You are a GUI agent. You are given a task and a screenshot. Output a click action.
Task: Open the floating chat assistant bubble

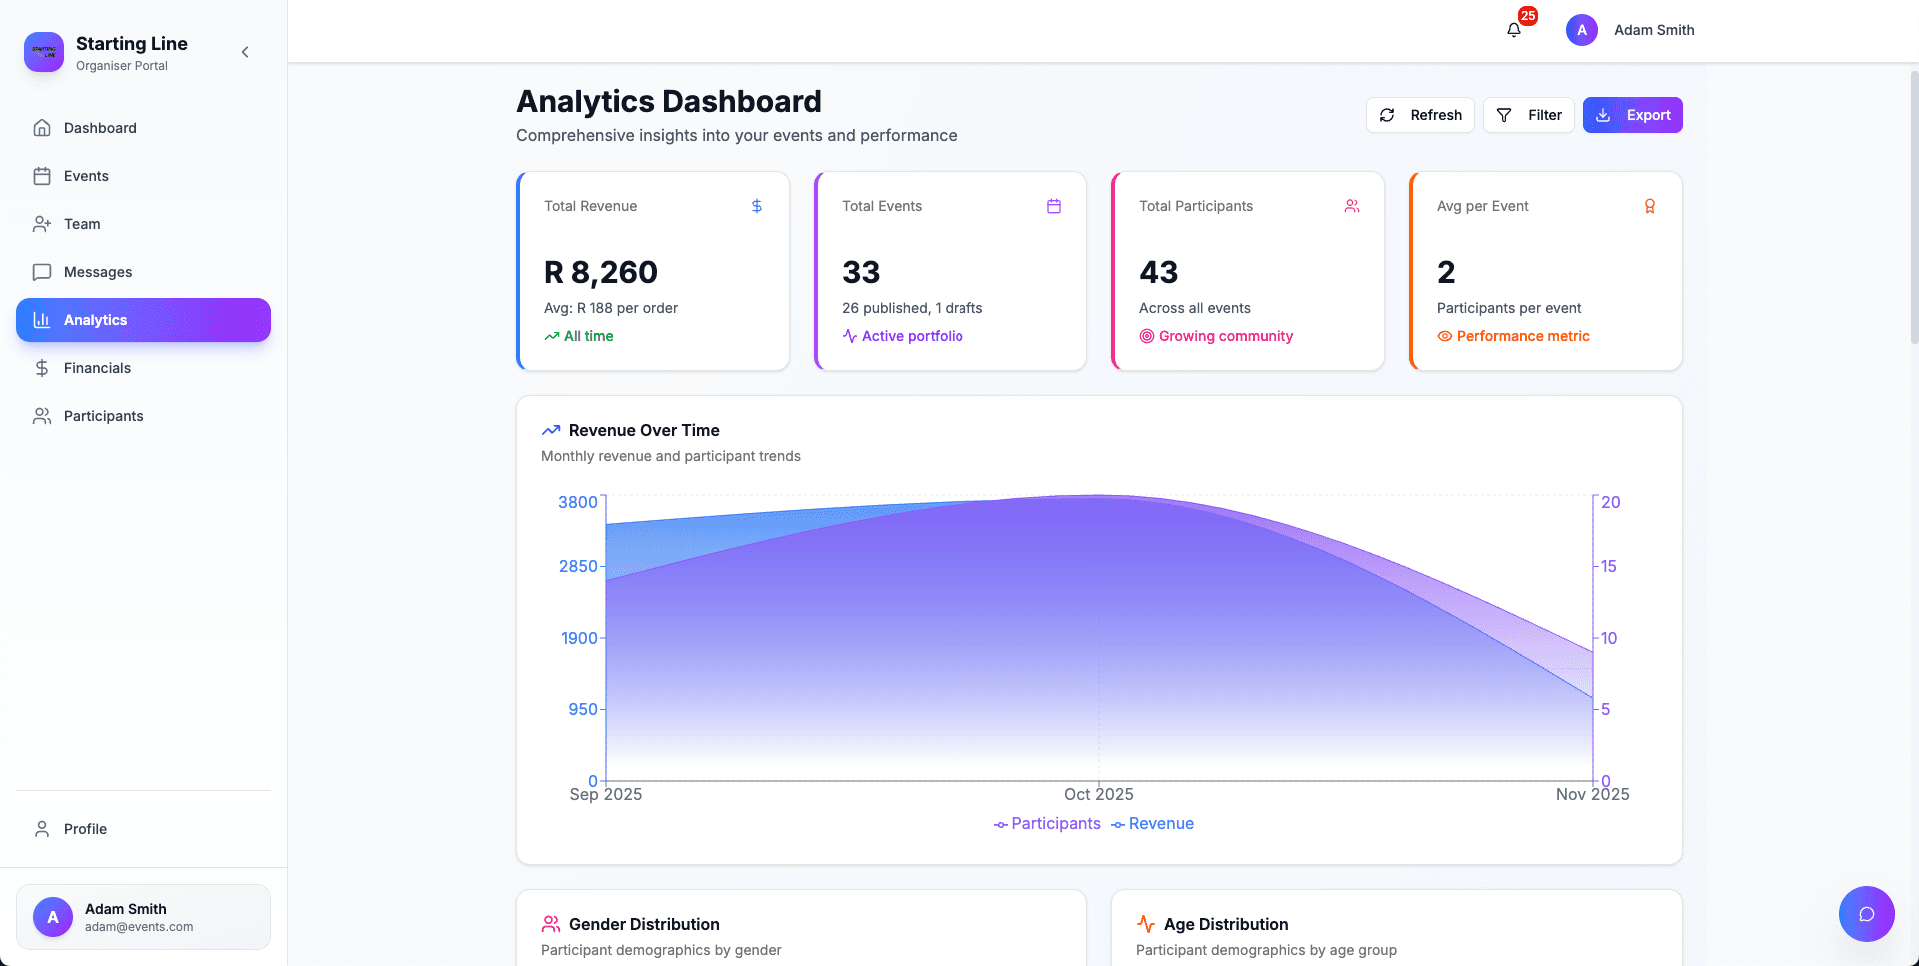click(x=1866, y=913)
